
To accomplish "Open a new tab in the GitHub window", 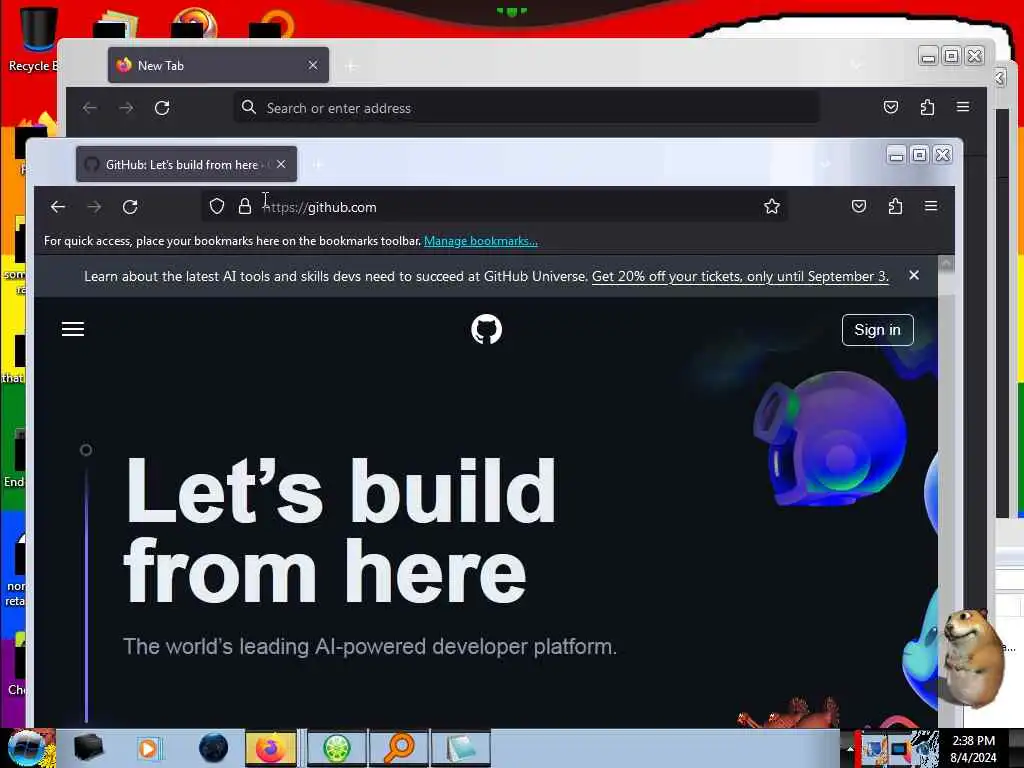I will (317, 165).
